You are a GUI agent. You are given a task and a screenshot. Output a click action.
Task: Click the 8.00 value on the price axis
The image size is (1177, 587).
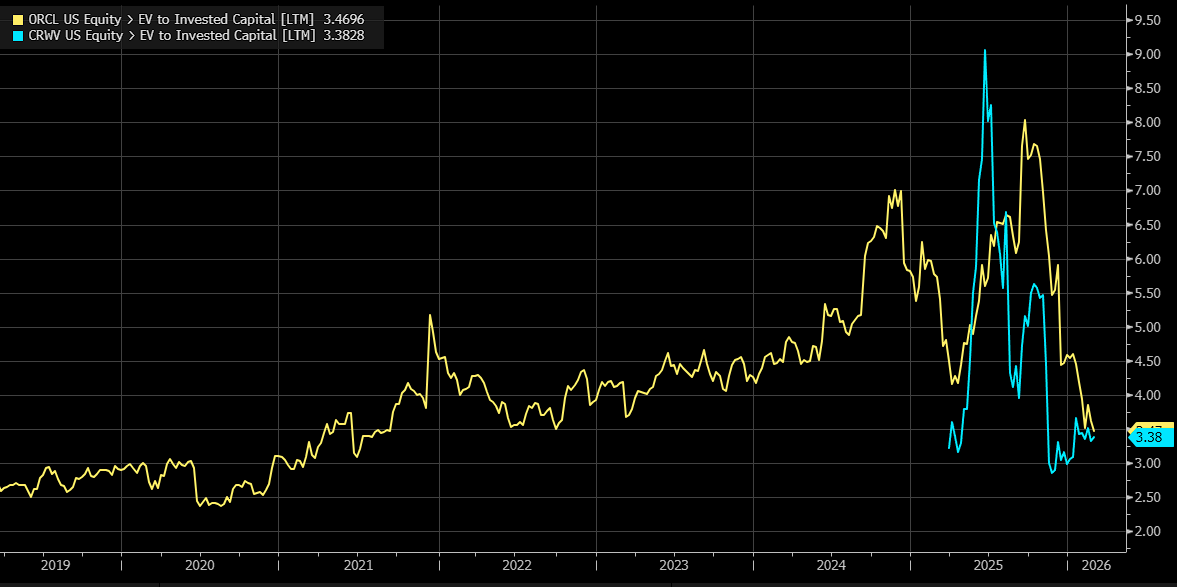click(1149, 122)
